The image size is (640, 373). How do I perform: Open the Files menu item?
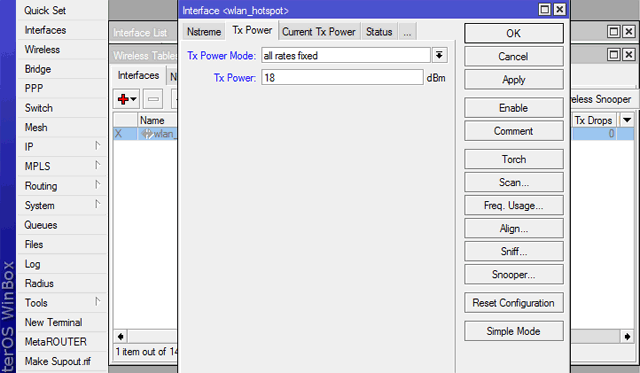(62, 244)
